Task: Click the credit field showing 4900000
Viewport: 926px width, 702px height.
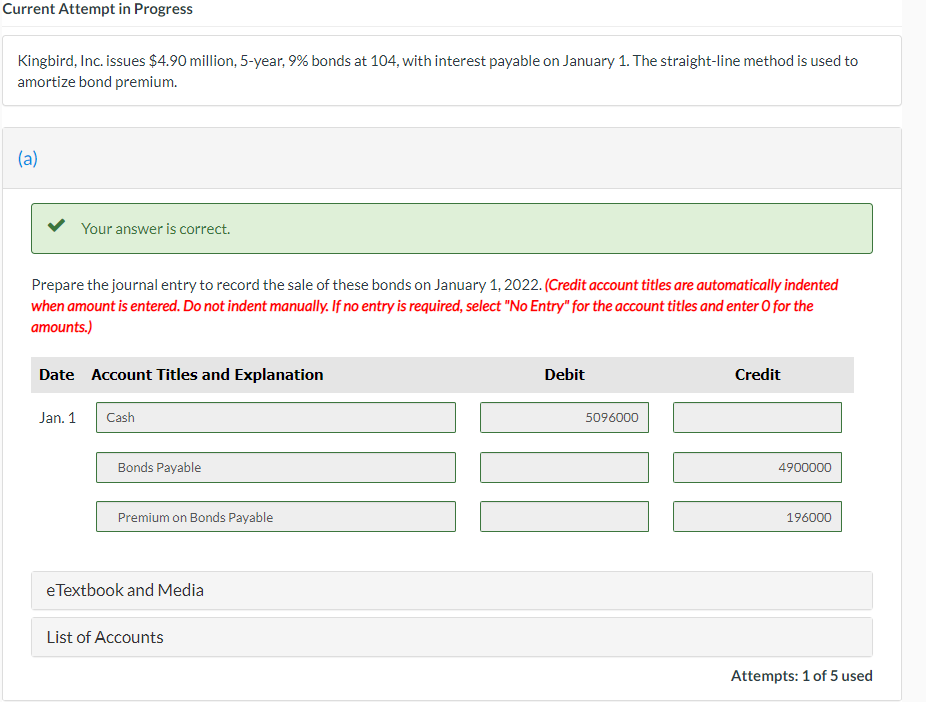Action: [x=757, y=468]
